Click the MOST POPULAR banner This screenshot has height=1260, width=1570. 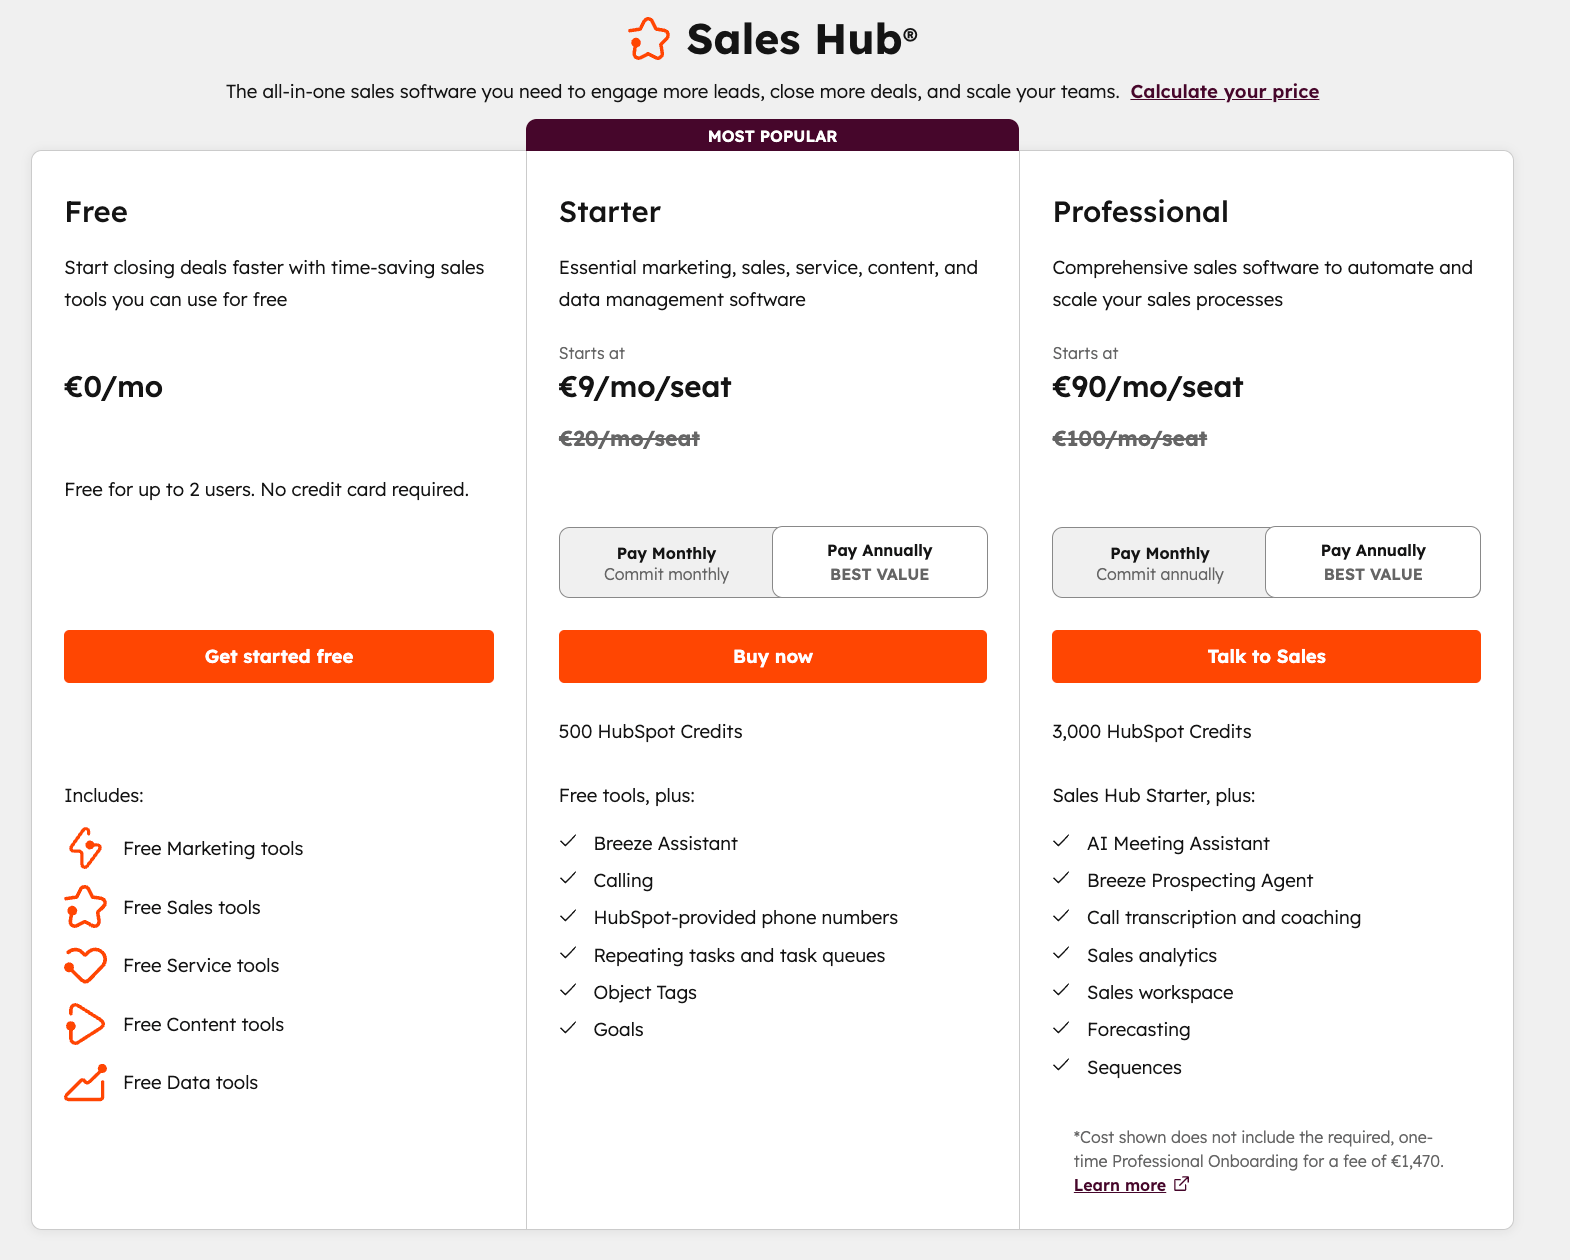pyautogui.click(x=772, y=135)
